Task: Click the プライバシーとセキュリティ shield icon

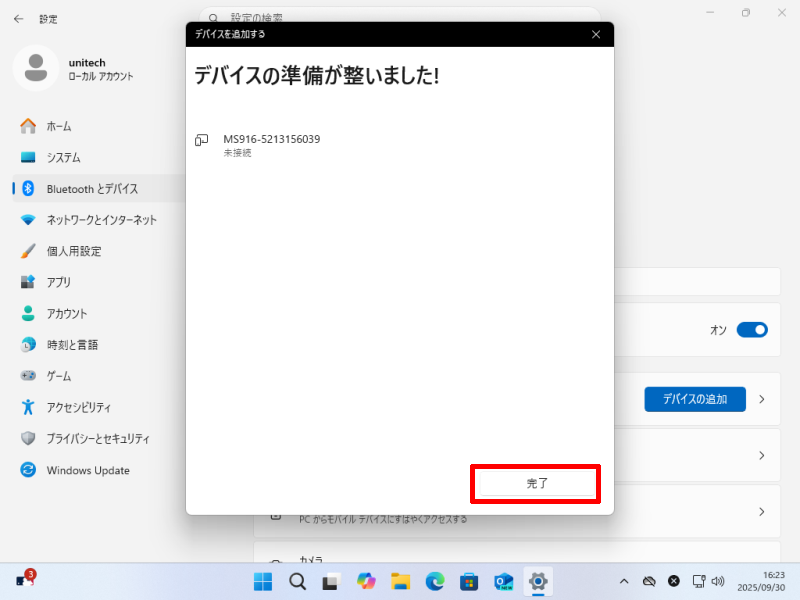Action: [x=28, y=438]
